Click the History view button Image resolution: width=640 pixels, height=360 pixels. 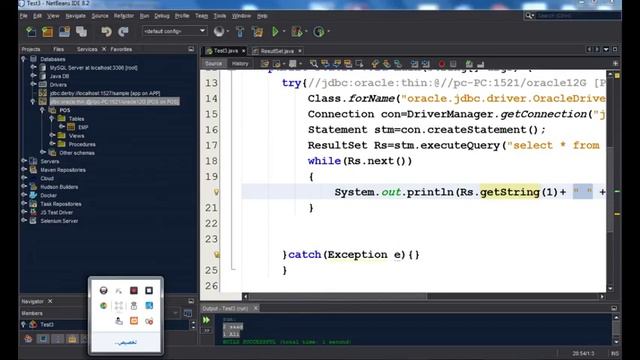click(240, 64)
